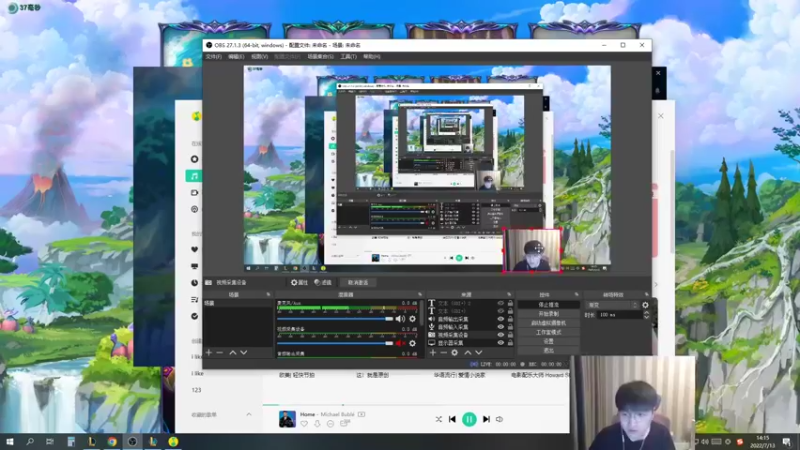Click the 退出 exit button in controls
The width and height of the screenshot is (800, 450).
point(548,351)
